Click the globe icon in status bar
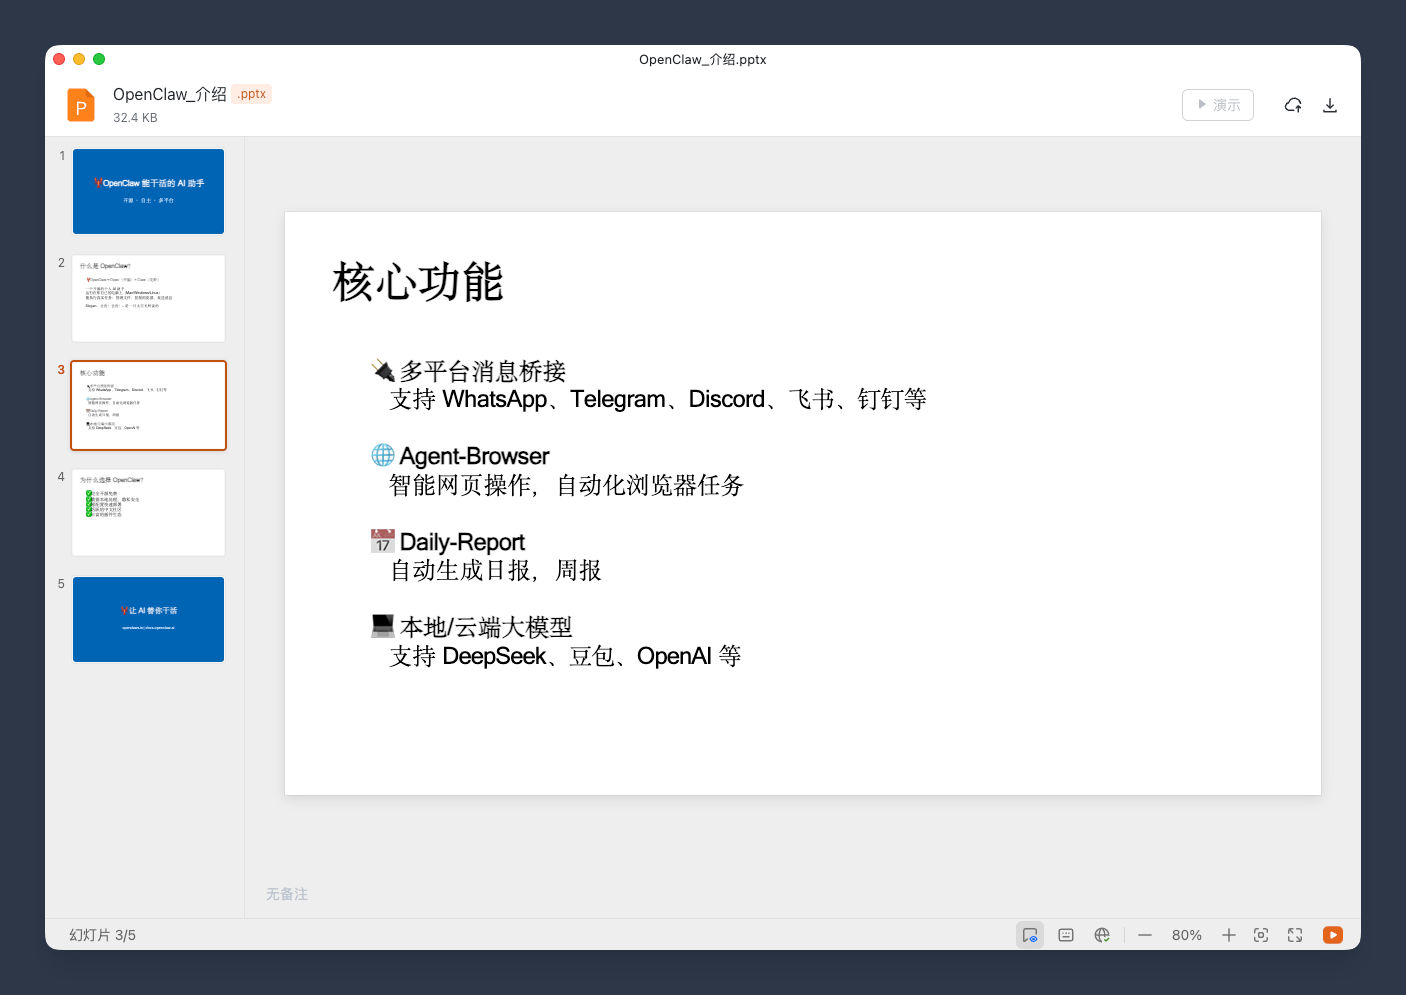Screen dimensions: 1406x995 point(1102,935)
